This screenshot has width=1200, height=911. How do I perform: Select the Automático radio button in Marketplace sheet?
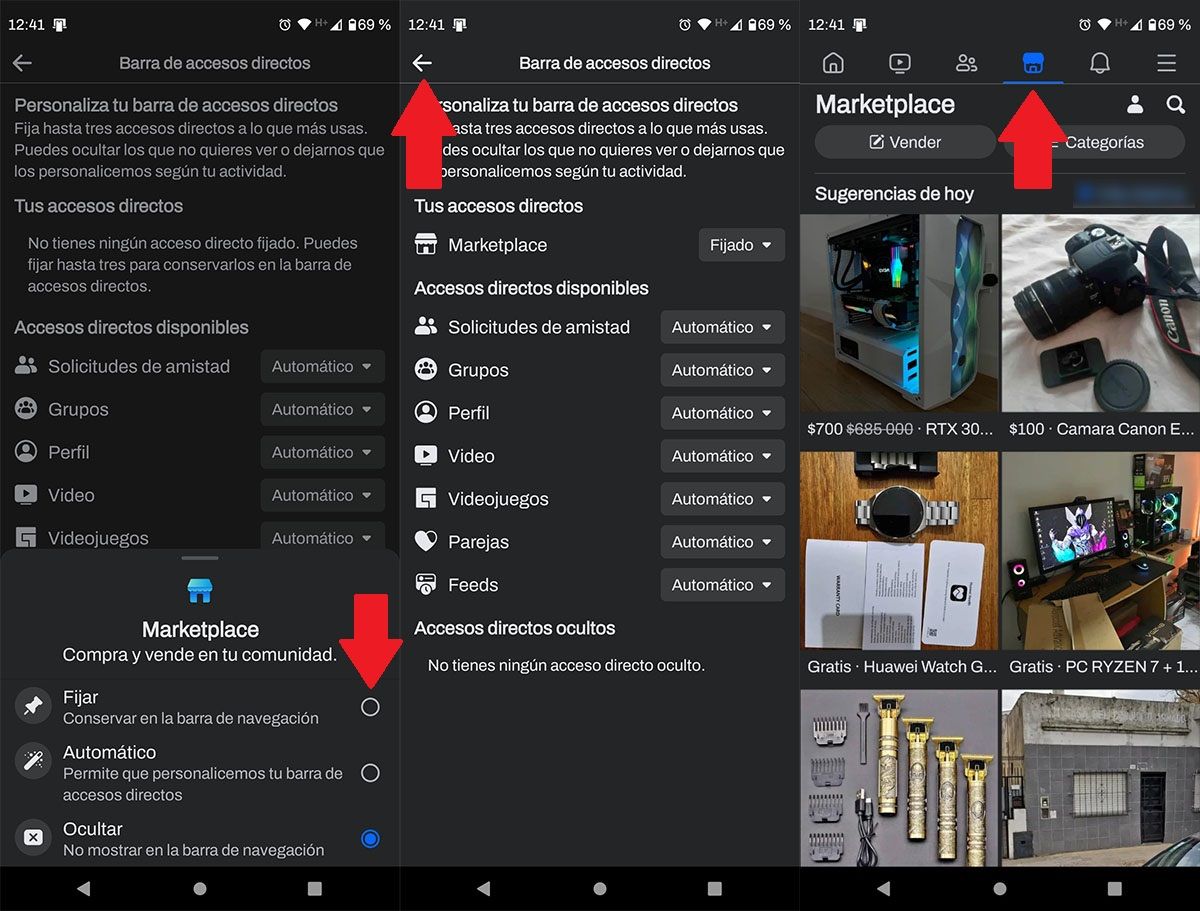click(370, 773)
